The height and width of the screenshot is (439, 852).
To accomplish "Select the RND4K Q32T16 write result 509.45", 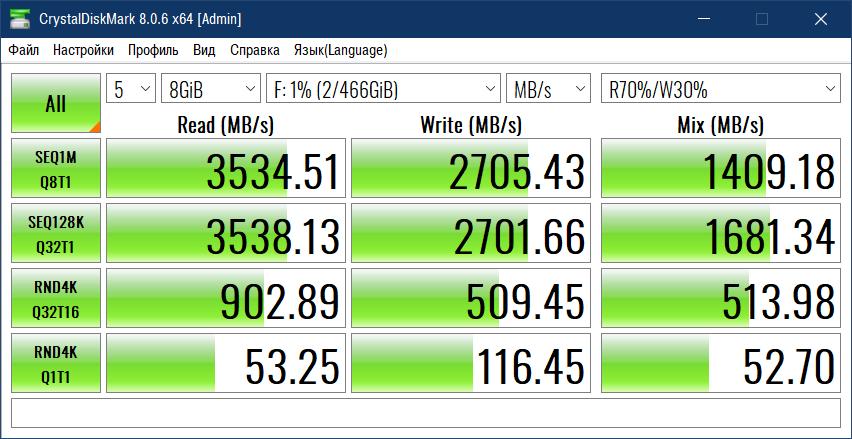I will pyautogui.click(x=471, y=298).
